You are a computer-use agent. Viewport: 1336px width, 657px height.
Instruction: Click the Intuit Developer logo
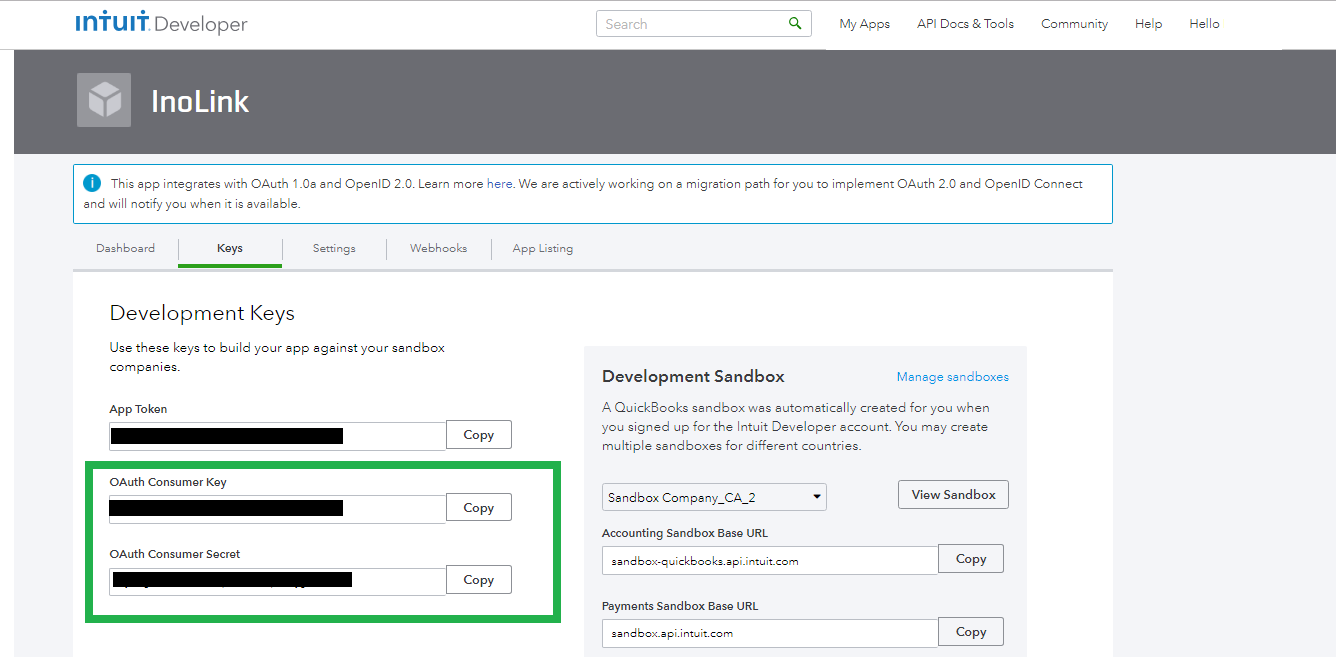(161, 22)
